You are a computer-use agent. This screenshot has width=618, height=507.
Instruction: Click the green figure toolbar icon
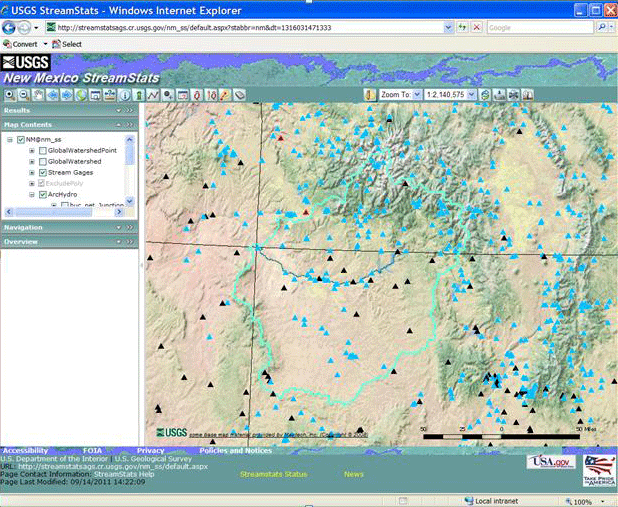click(138, 95)
